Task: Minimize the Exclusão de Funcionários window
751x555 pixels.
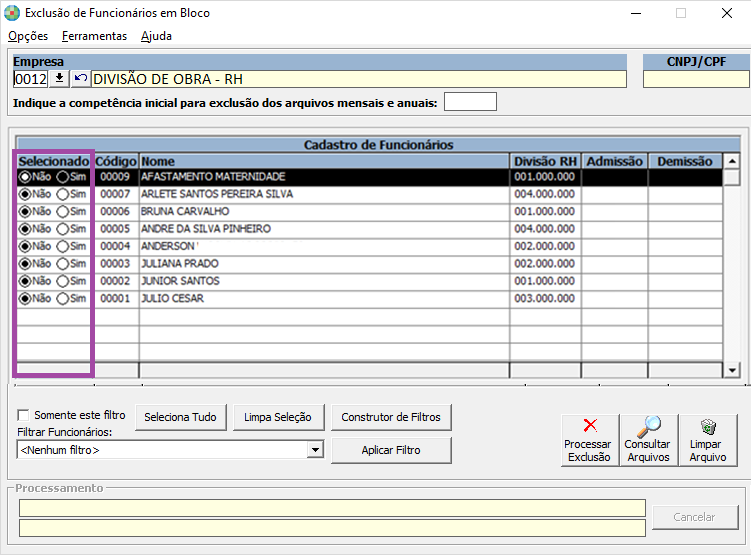Action: click(636, 13)
